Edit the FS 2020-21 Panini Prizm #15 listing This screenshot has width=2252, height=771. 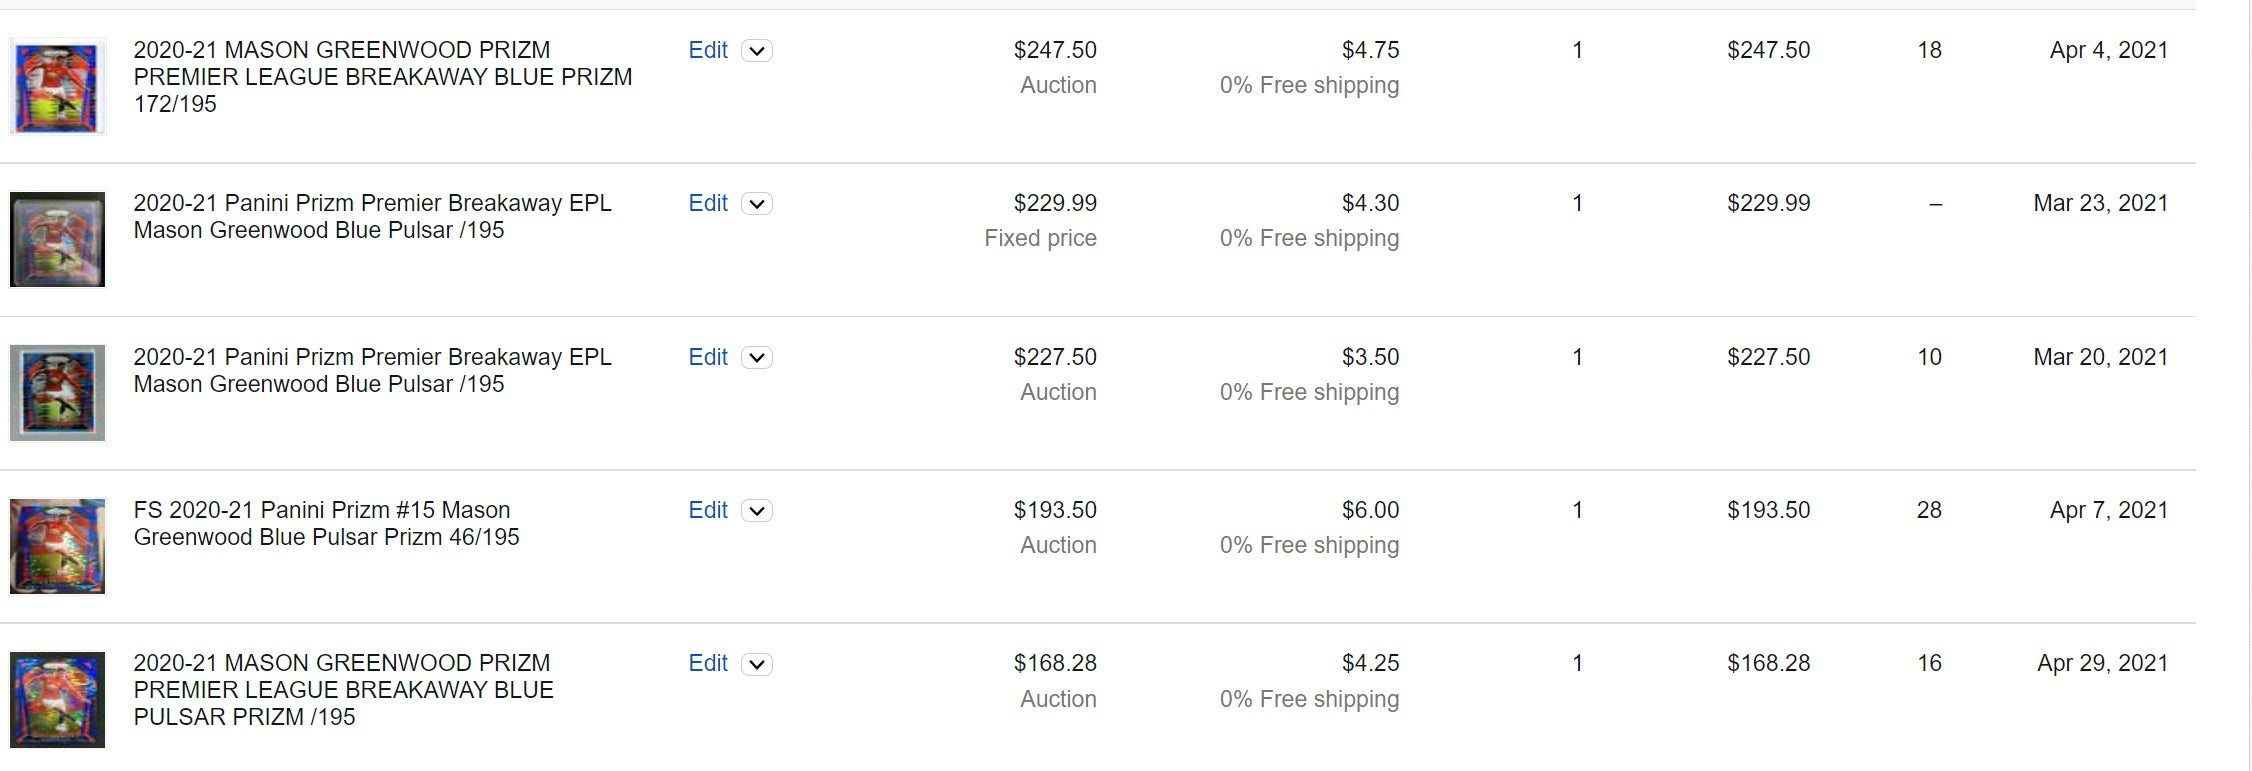click(708, 510)
